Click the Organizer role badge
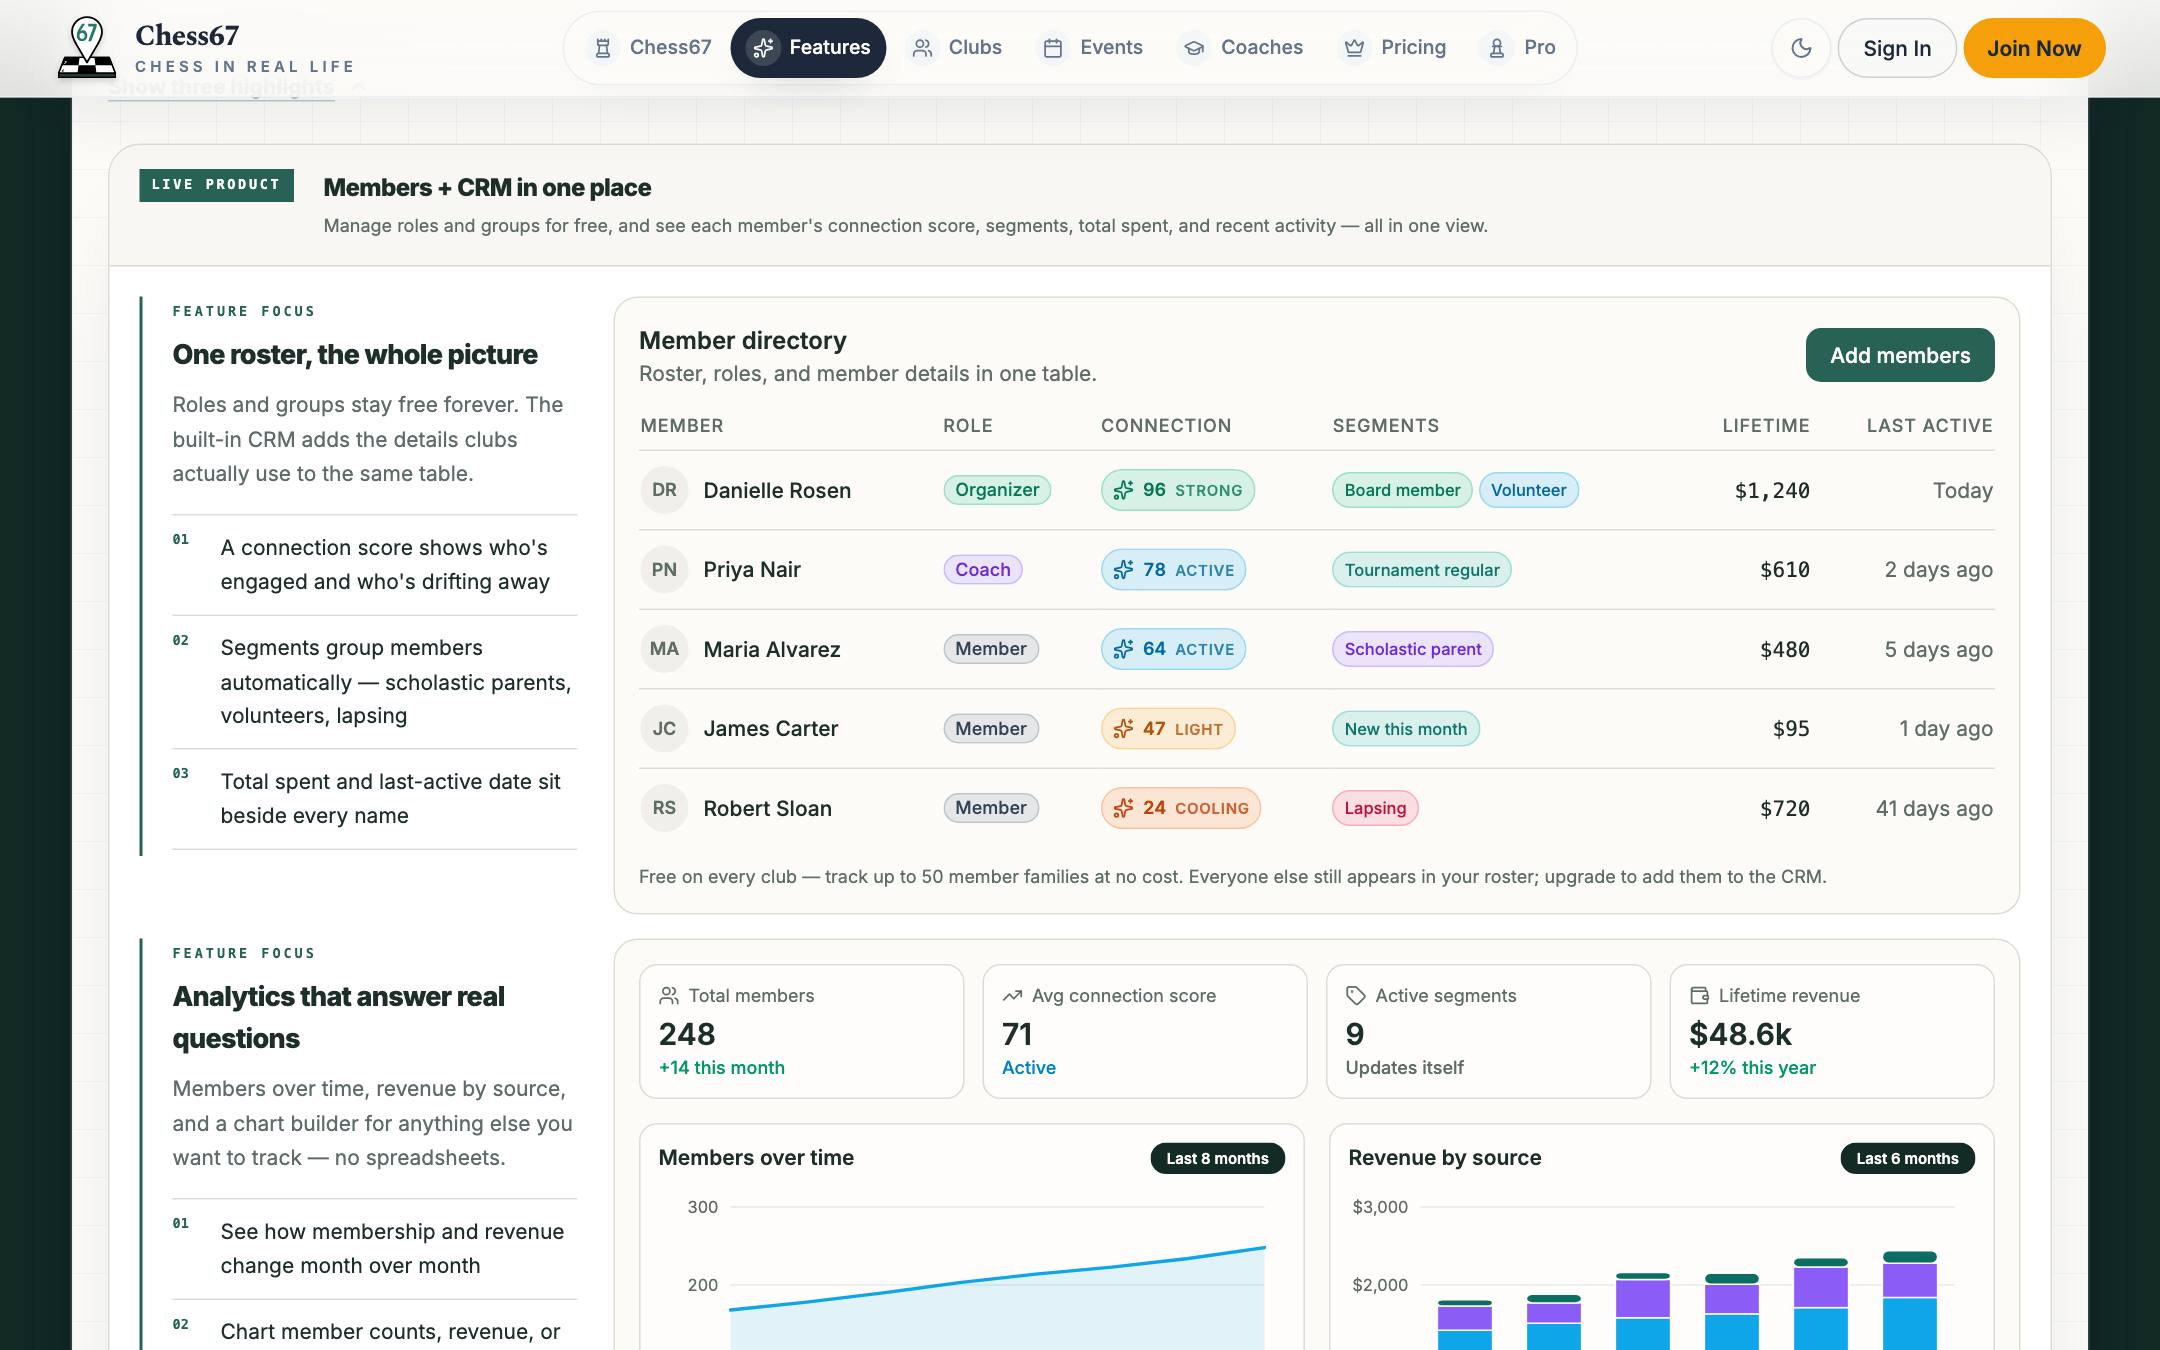This screenshot has width=2160, height=1350. tap(997, 490)
